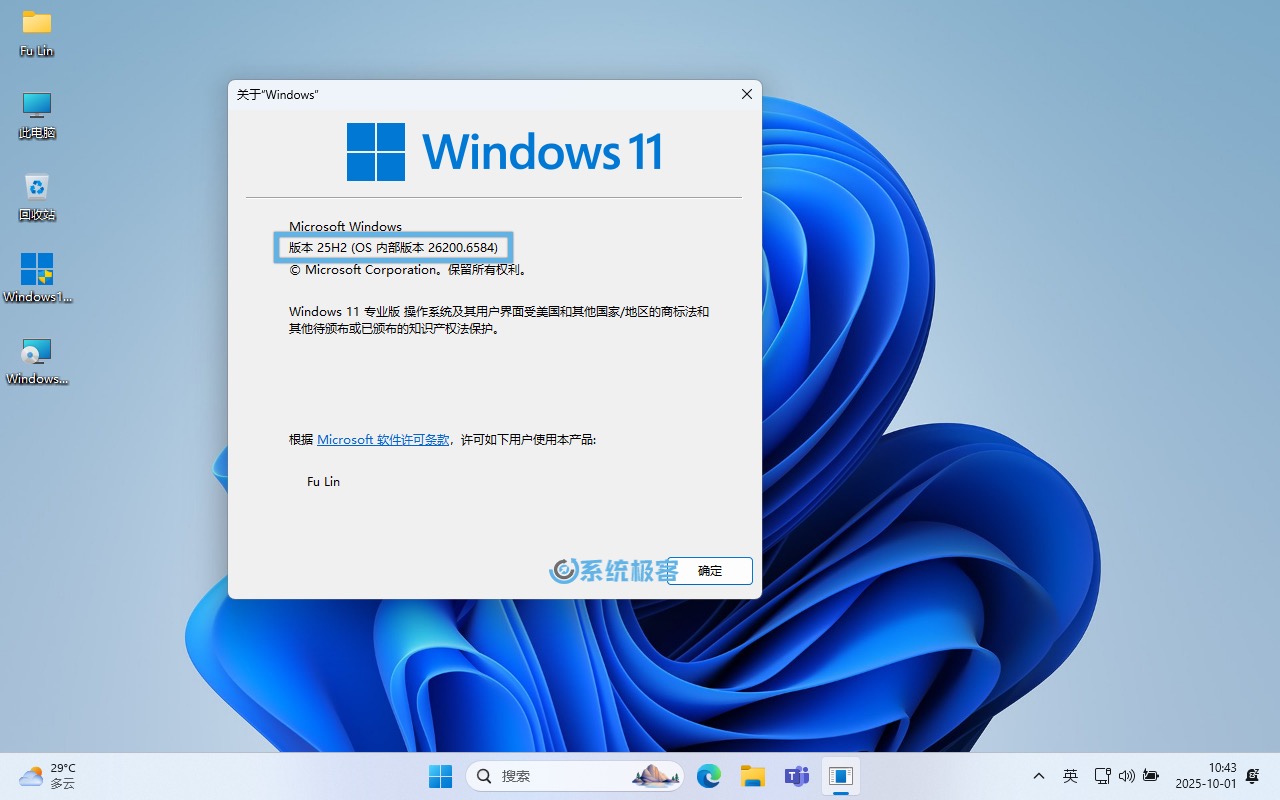Screen dimensions: 1280x800
Task: Expand the hidden tray icons chevron
Action: (x=1039, y=776)
